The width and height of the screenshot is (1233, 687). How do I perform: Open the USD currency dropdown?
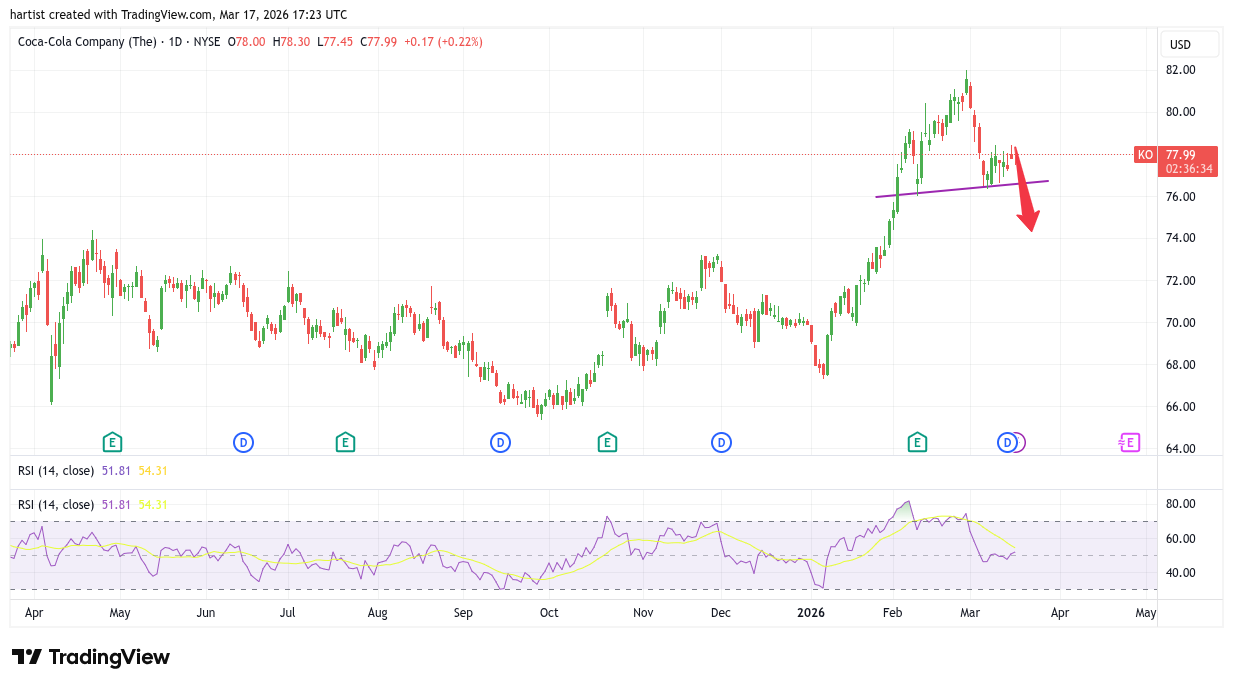(1188, 44)
